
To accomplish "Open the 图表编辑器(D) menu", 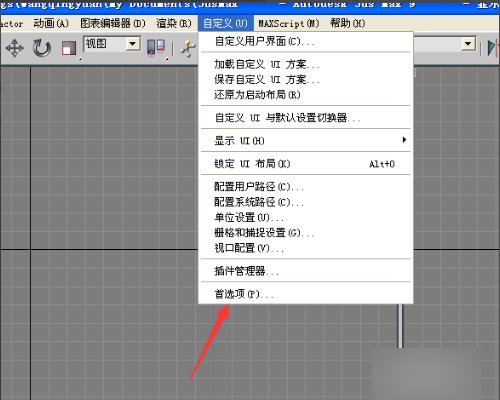I will (x=113, y=23).
